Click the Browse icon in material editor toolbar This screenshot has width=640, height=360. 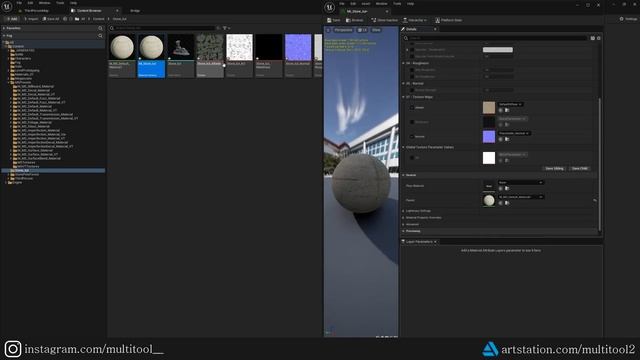354,20
